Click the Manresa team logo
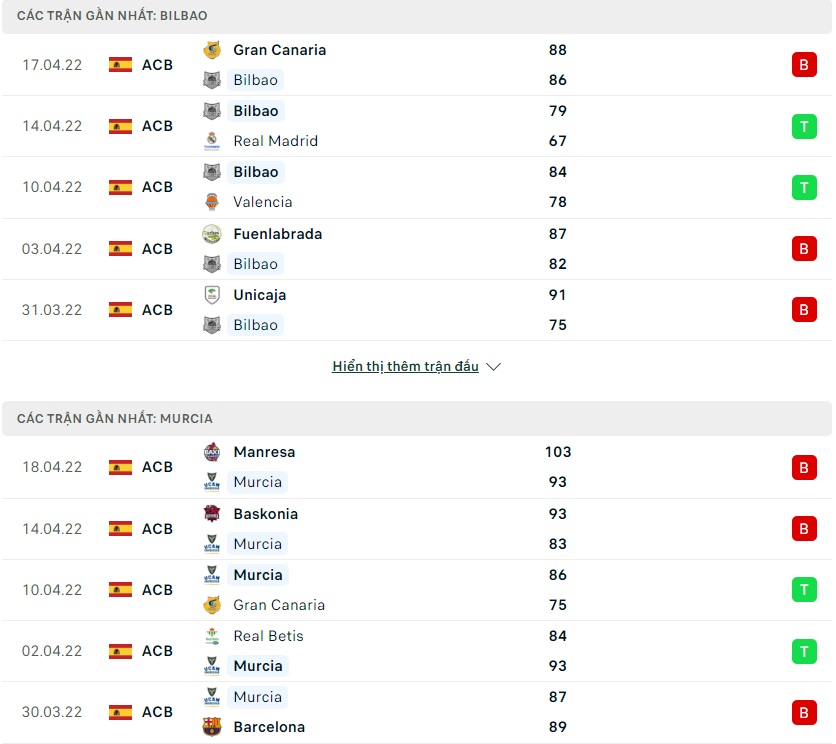Screen dimensions: 836x744 212,452
